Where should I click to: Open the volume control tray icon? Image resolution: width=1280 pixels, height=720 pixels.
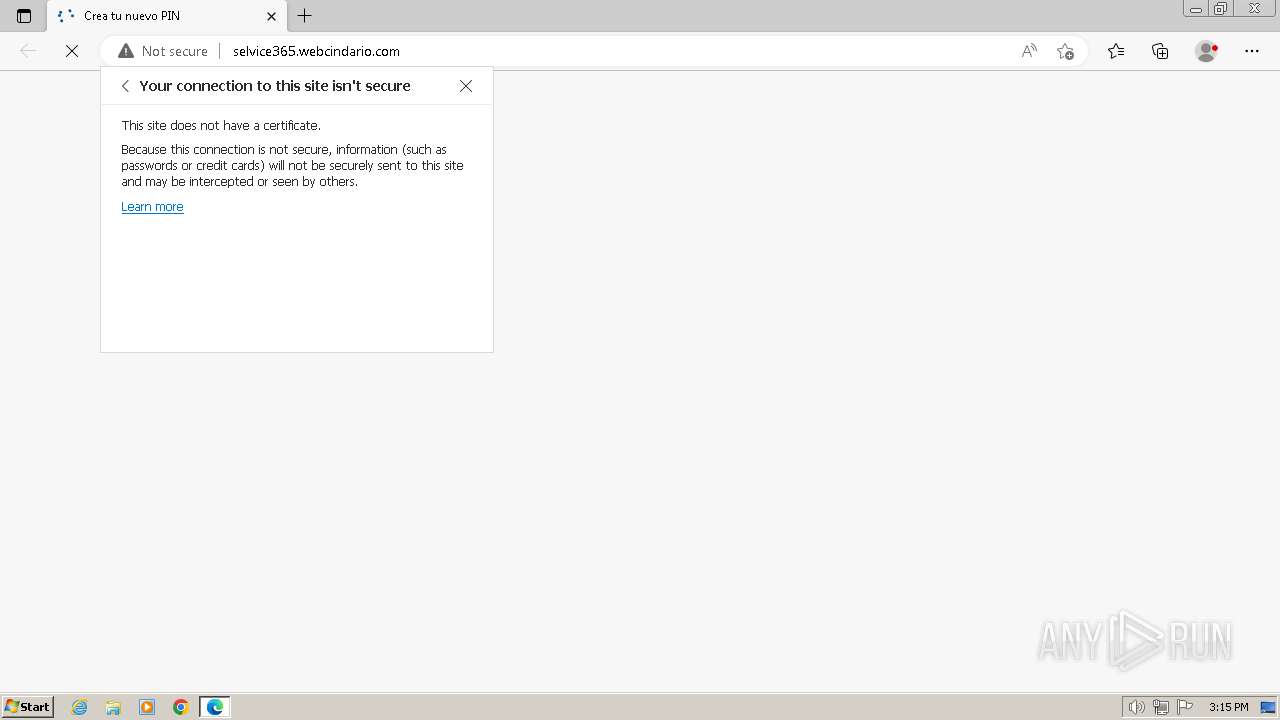(1136, 707)
